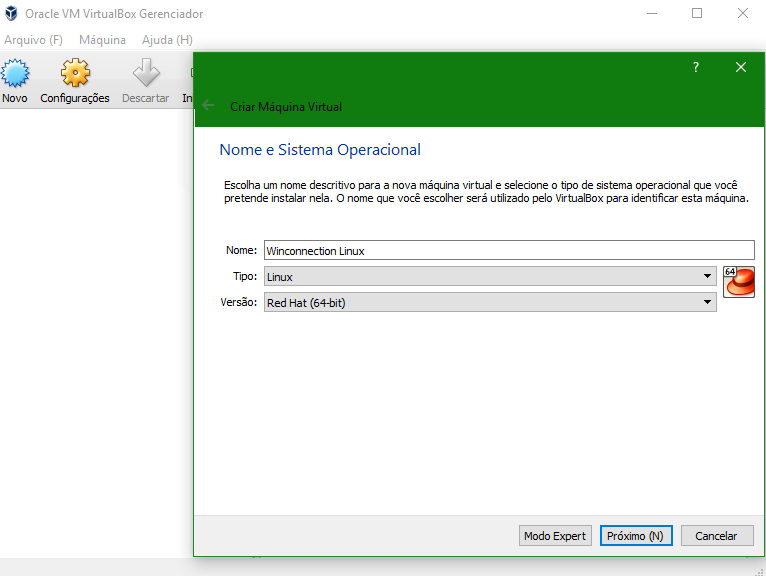
Task: Close the Oracle VM VirtualBox Gerenciador window
Action: coord(743,13)
